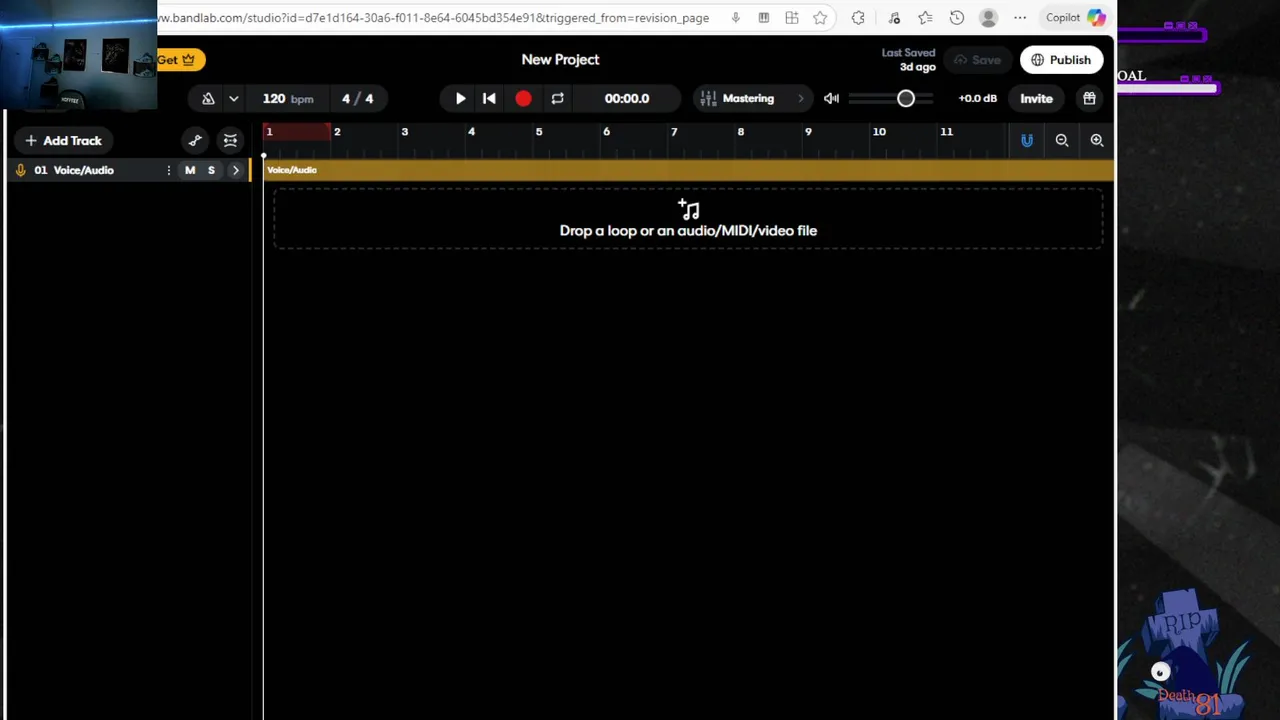The image size is (1280, 720).
Task: Toggle the loop cycle button
Action: [557, 99]
